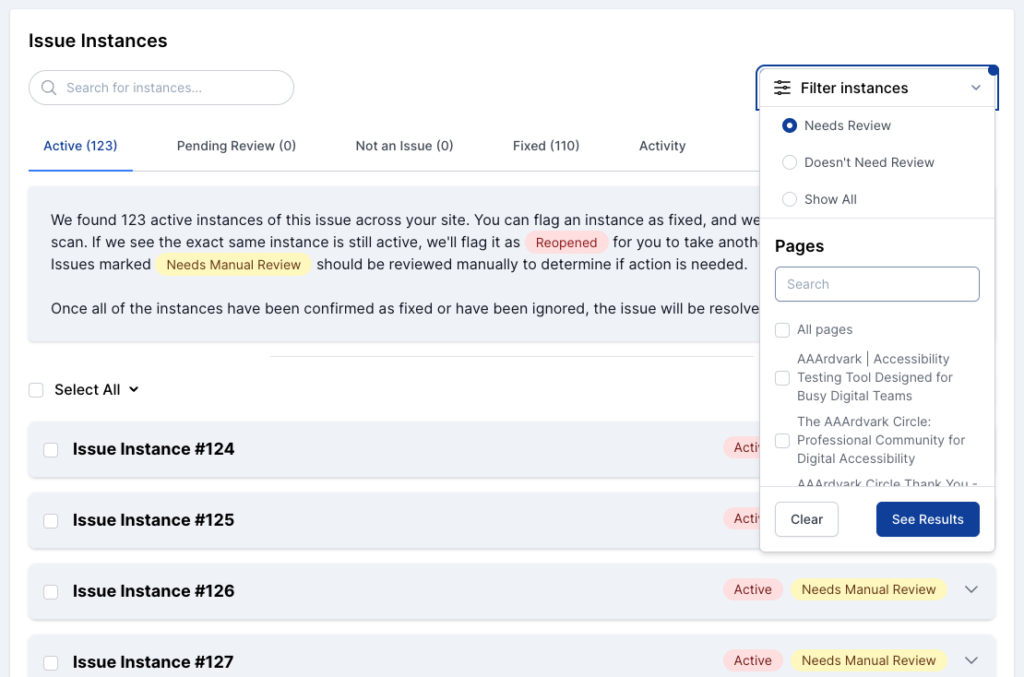Select the Needs Review radio option
Image resolution: width=1024 pixels, height=677 pixels.
click(x=790, y=126)
